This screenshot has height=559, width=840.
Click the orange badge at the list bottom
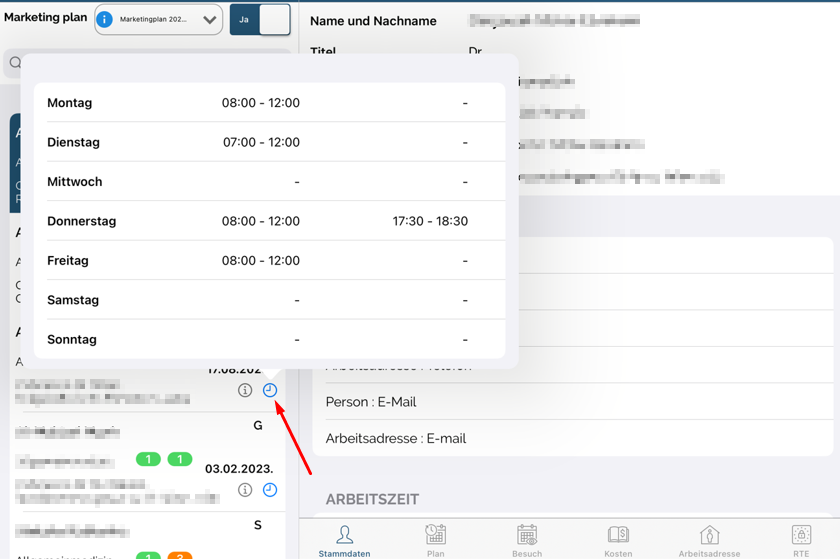pyautogui.click(x=180, y=556)
